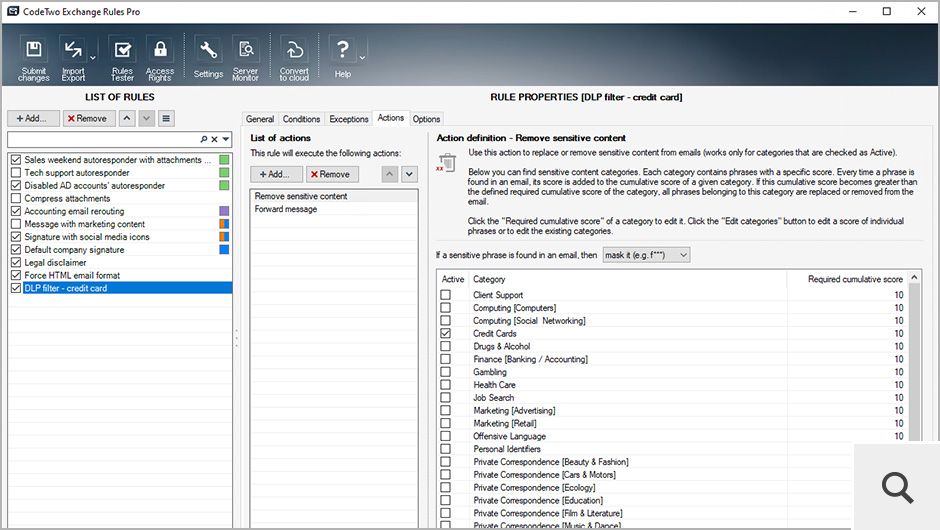Expand the Import Export dropdown arrow
Viewport: 940px width, 530px height.
pos(93,58)
